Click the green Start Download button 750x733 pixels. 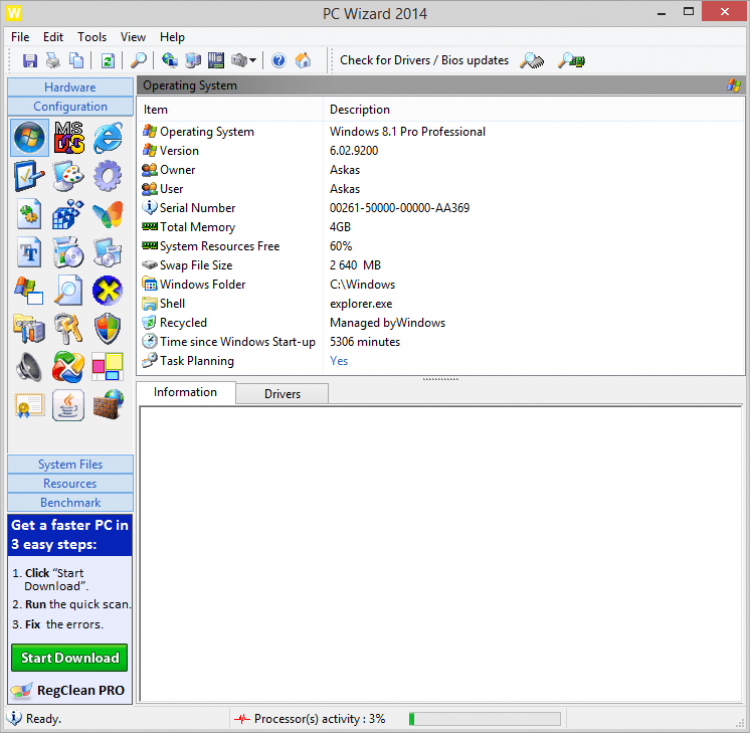tap(70, 658)
